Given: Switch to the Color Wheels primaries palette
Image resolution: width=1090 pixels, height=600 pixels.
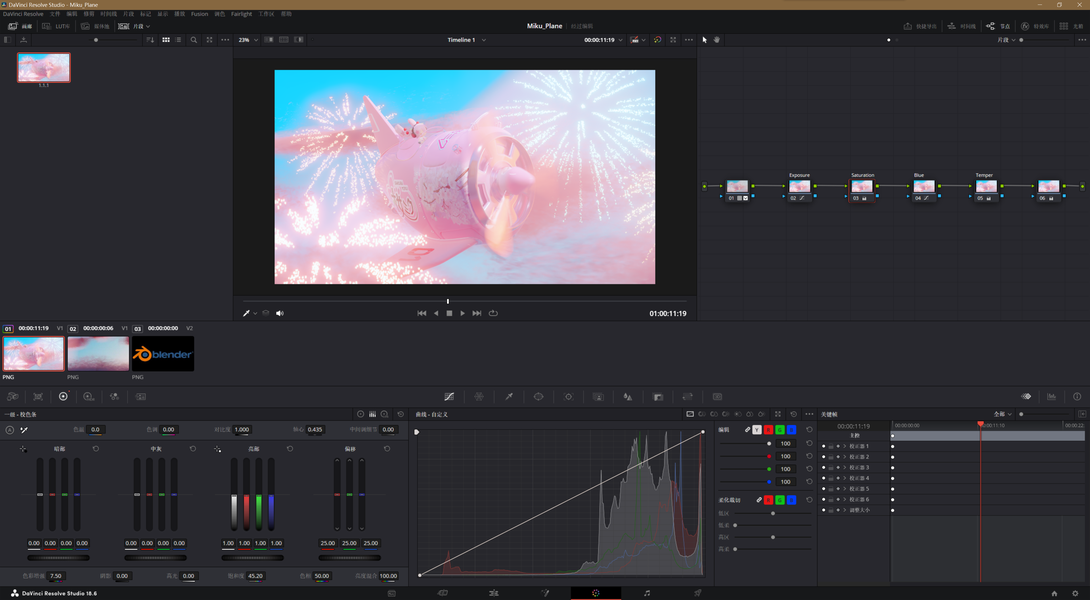Looking at the screenshot, I should coord(63,396).
